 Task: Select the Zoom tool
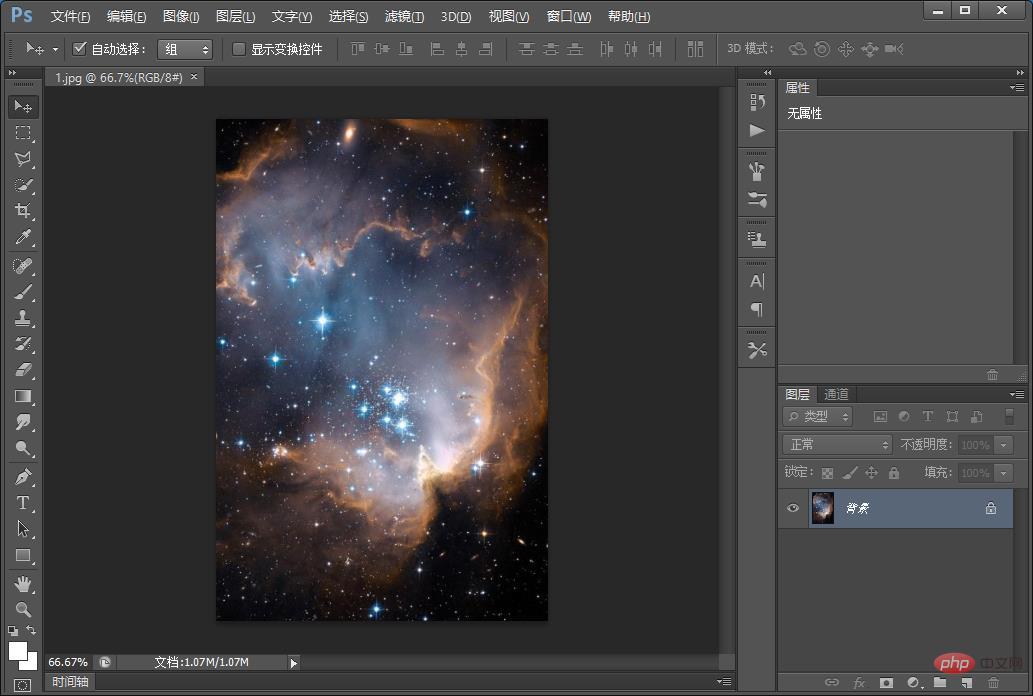(23, 610)
